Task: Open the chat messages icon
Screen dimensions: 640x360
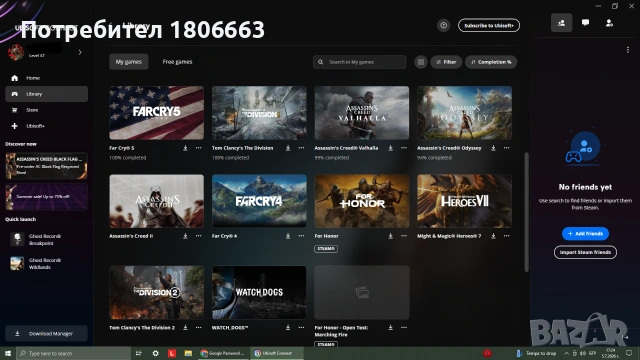Action: [585, 23]
